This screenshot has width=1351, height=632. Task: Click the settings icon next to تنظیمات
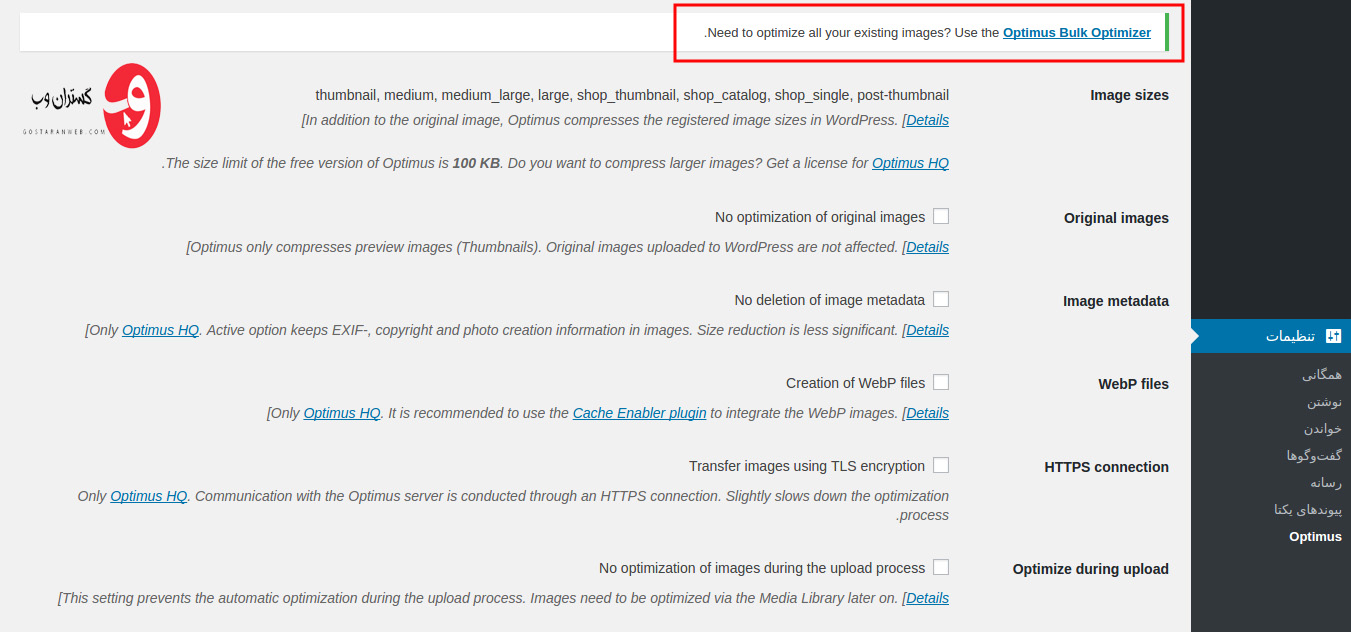1333,336
